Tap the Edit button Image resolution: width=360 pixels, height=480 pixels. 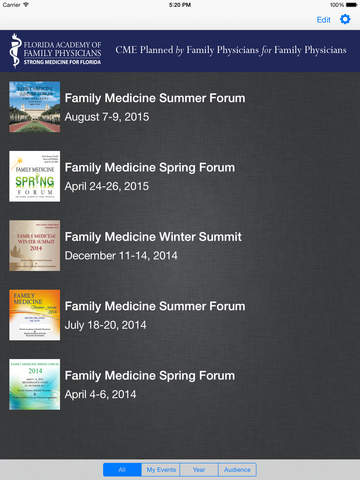point(323,20)
